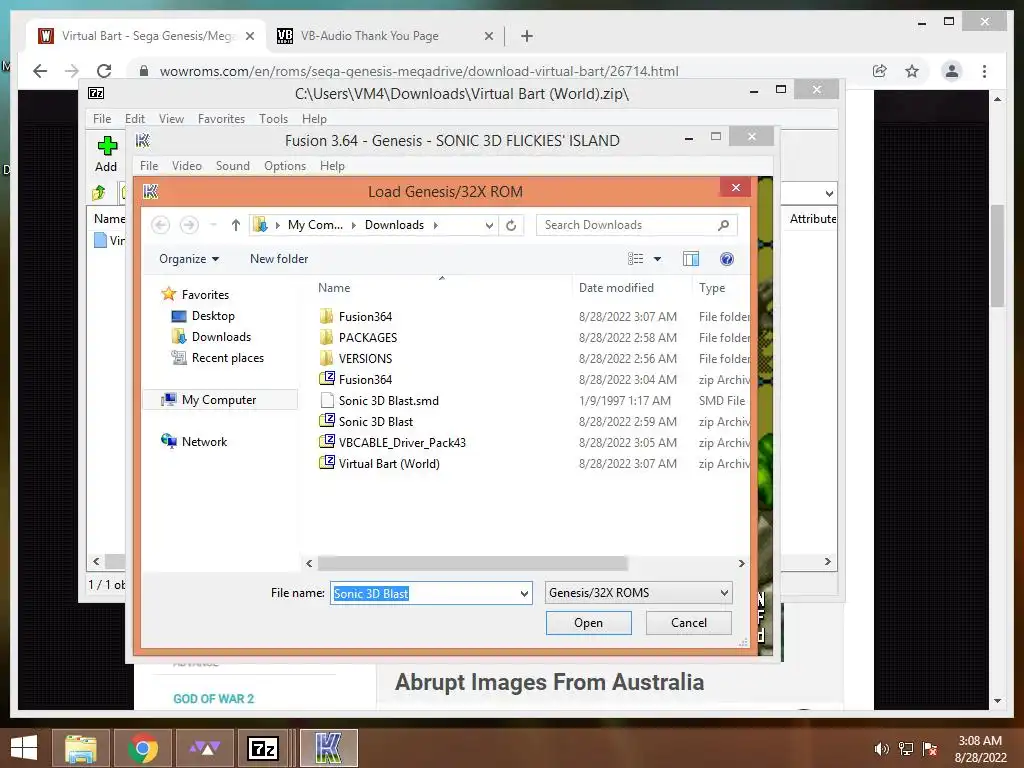Viewport: 1024px width, 768px height.
Task: Select the Virtual Bart (World) zip archive
Action: pyautogui.click(x=389, y=464)
